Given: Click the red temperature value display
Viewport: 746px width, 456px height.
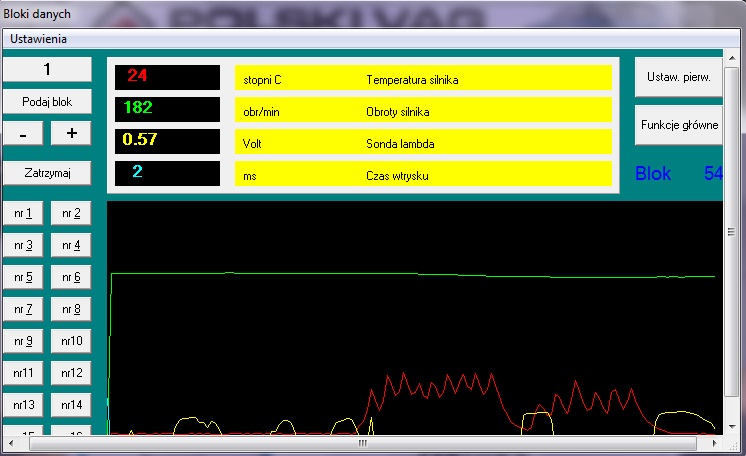Looking at the screenshot, I should pyautogui.click(x=167, y=78).
